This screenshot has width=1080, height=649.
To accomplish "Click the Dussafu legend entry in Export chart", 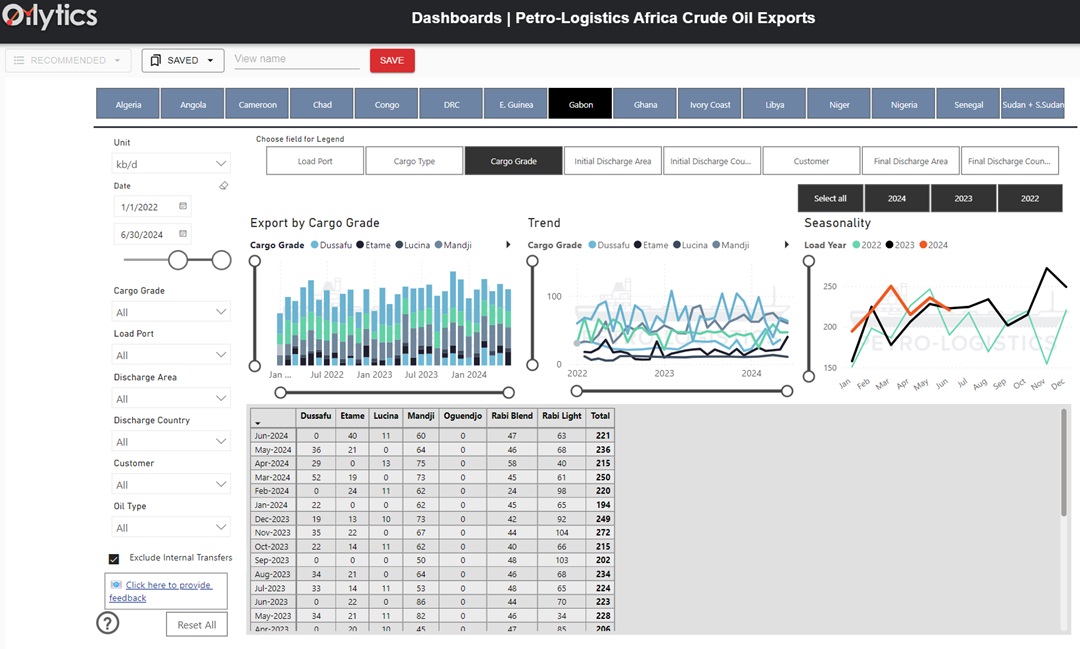I will (331, 245).
